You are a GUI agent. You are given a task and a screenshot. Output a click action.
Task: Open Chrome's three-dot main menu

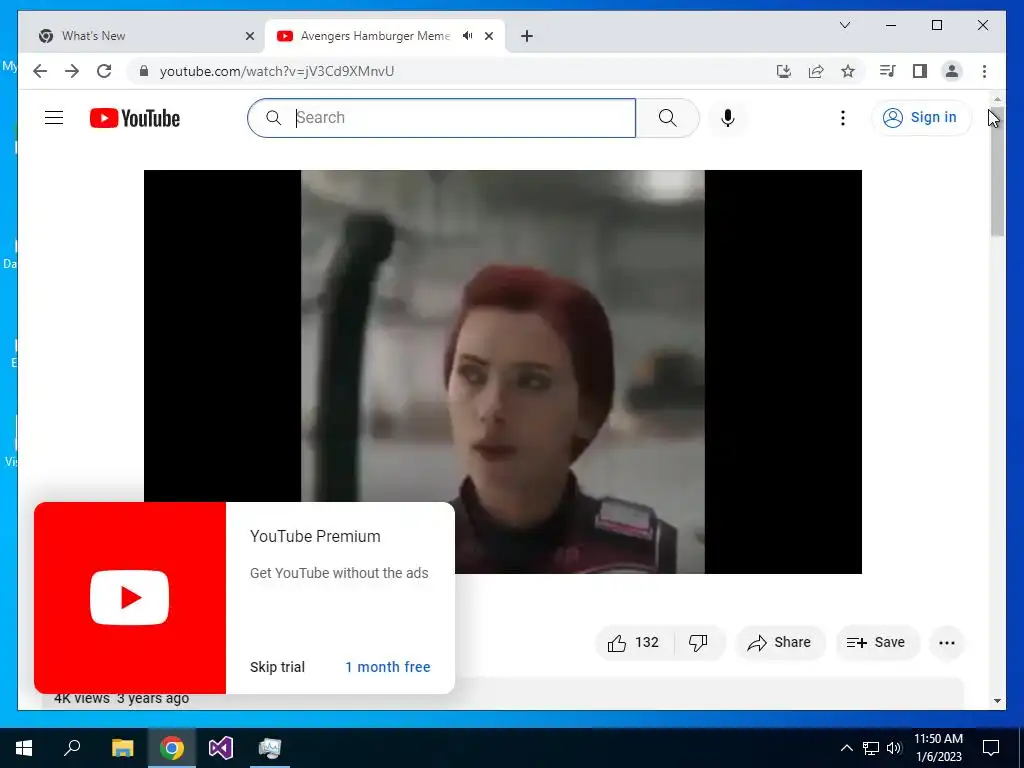tap(984, 71)
